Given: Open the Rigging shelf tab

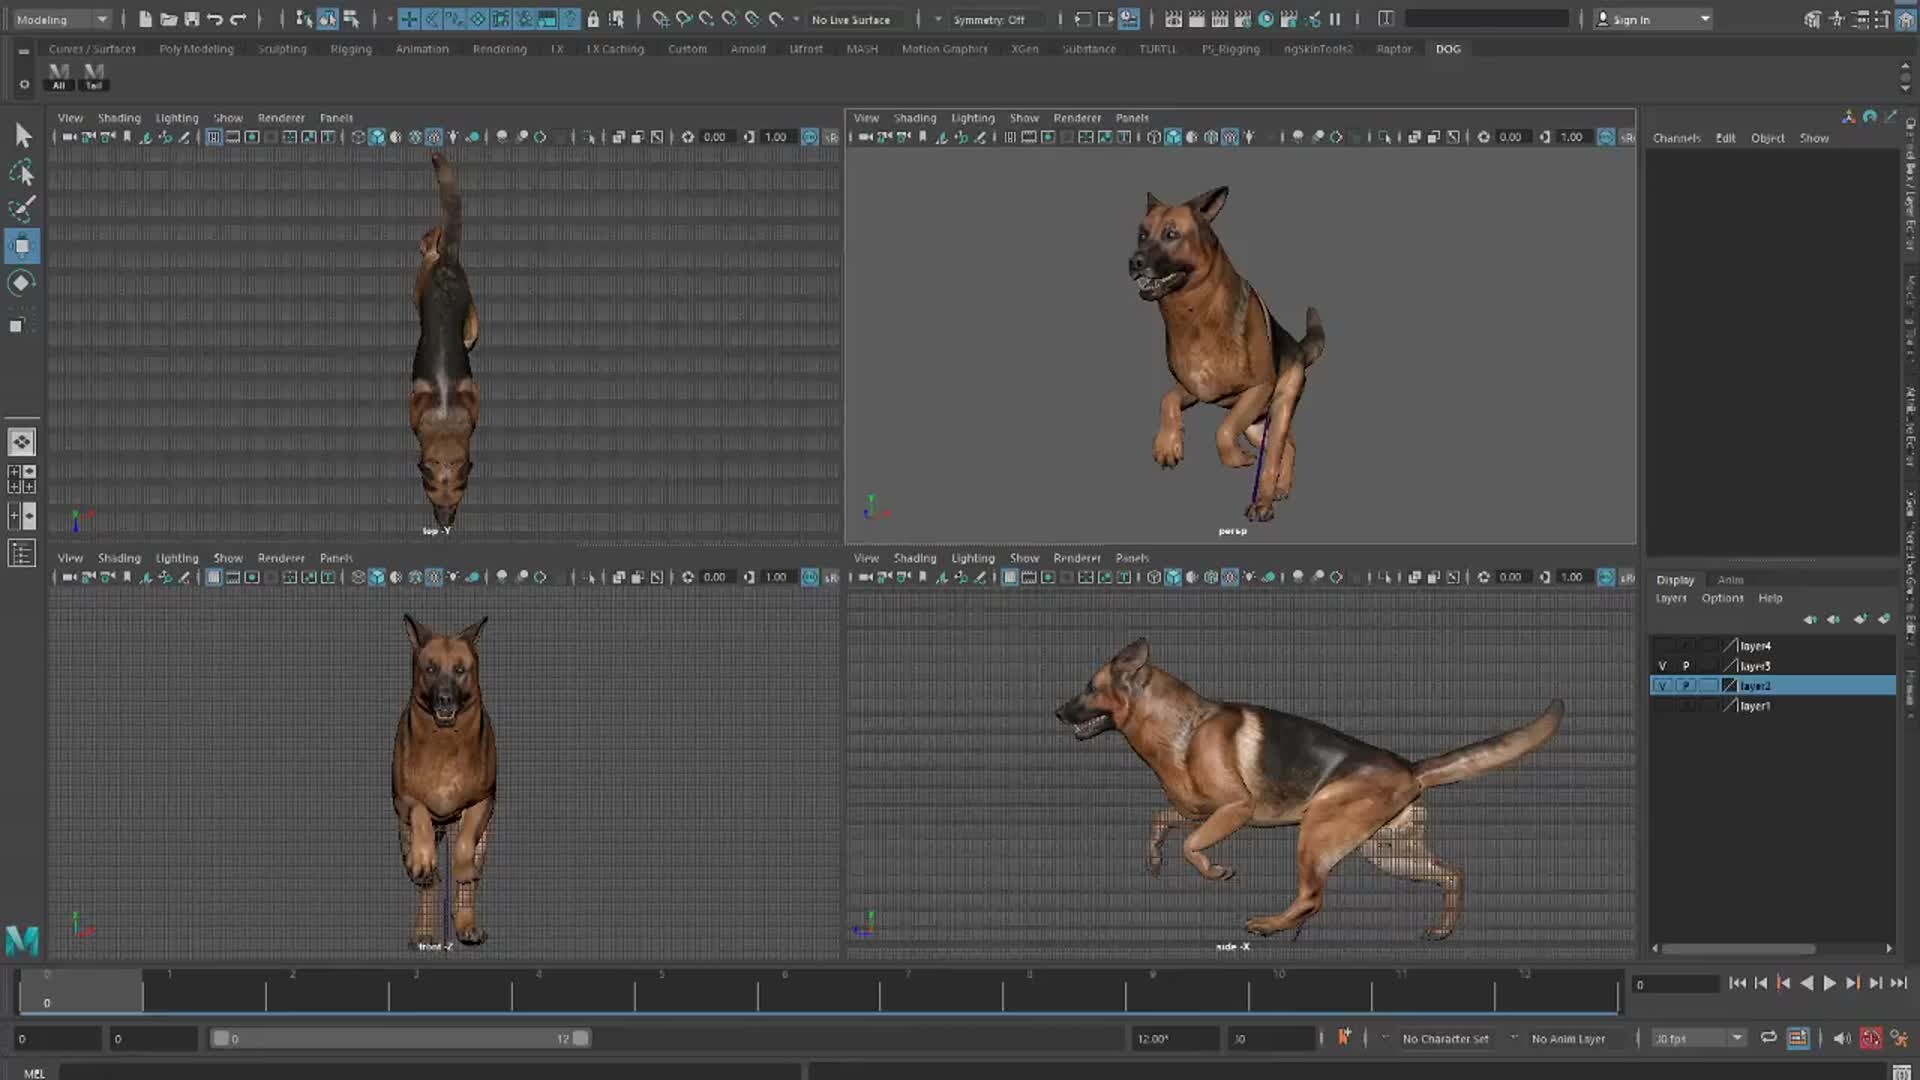Looking at the screenshot, I should point(351,48).
